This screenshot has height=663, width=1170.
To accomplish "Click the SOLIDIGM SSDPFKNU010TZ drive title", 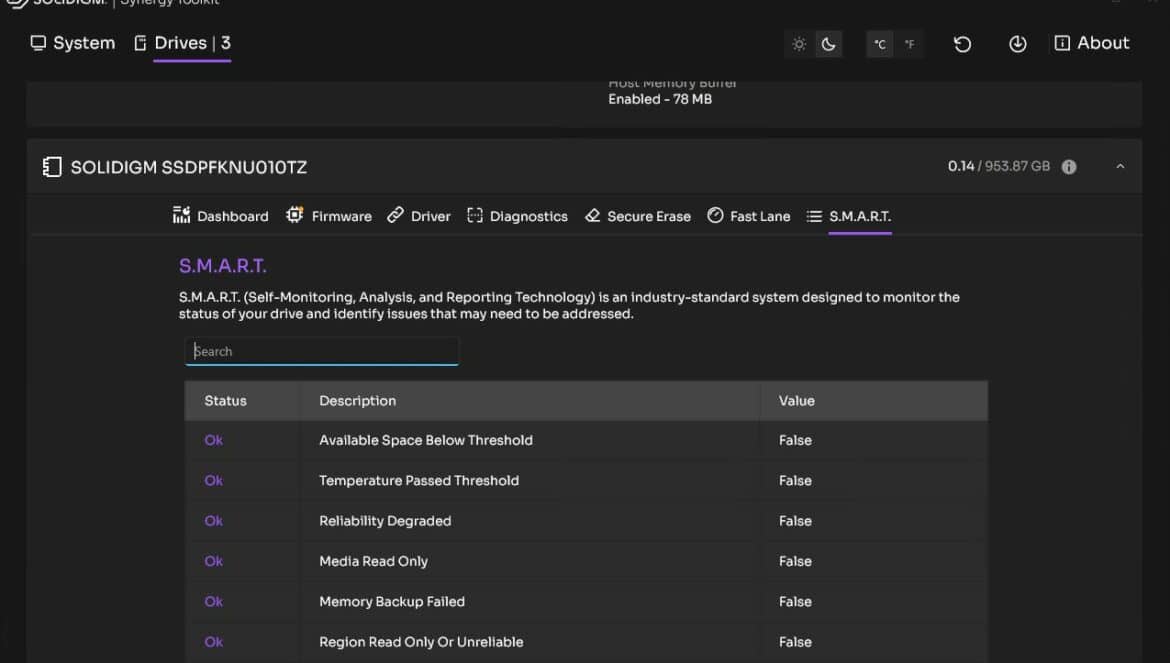I will click(x=189, y=167).
